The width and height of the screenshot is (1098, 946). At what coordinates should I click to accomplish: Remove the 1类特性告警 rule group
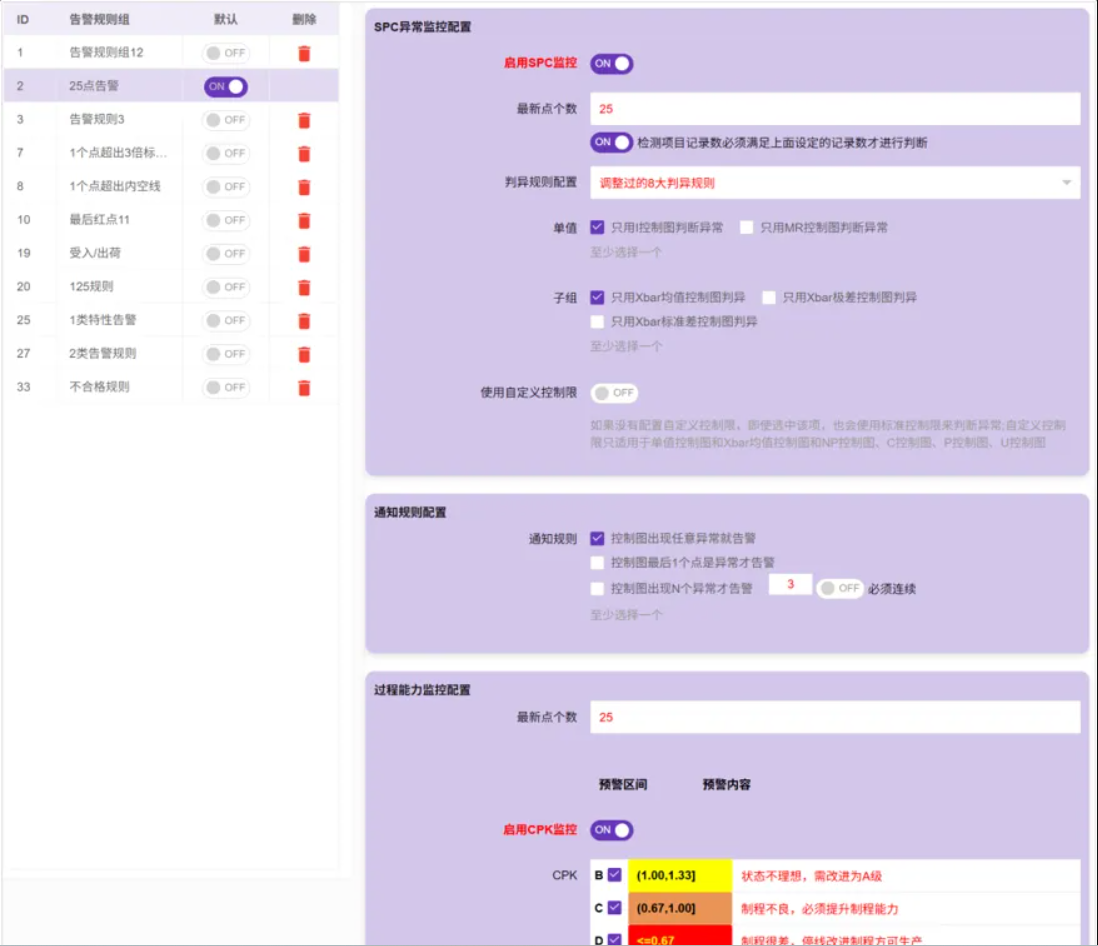point(304,321)
